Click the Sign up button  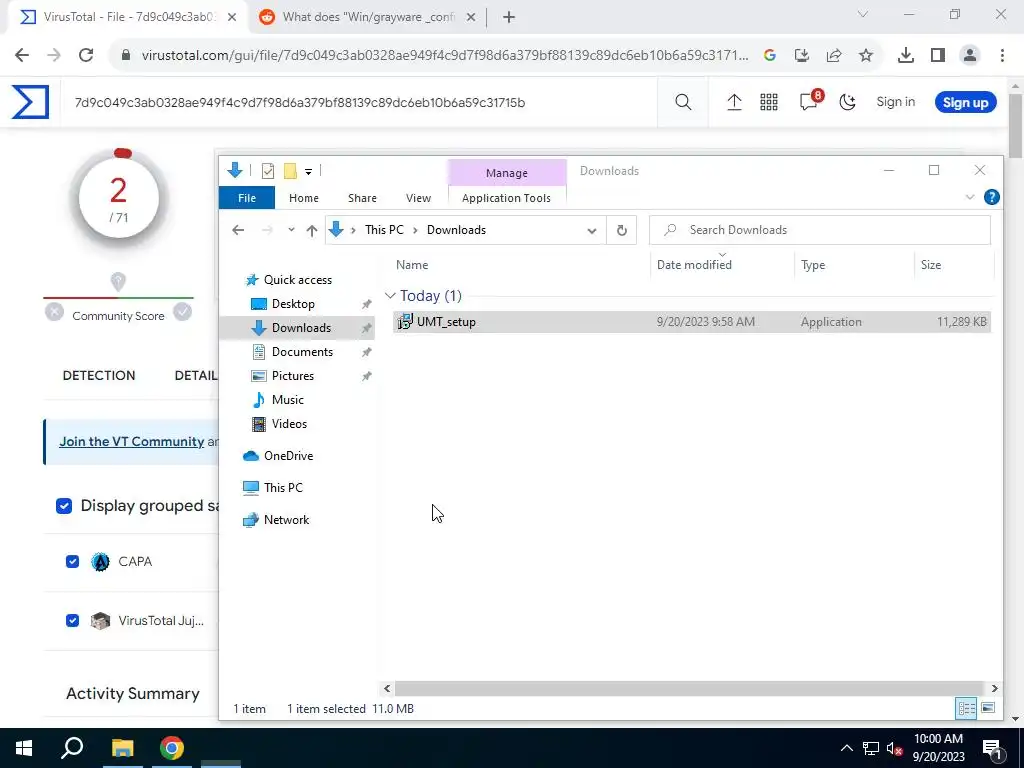(965, 103)
